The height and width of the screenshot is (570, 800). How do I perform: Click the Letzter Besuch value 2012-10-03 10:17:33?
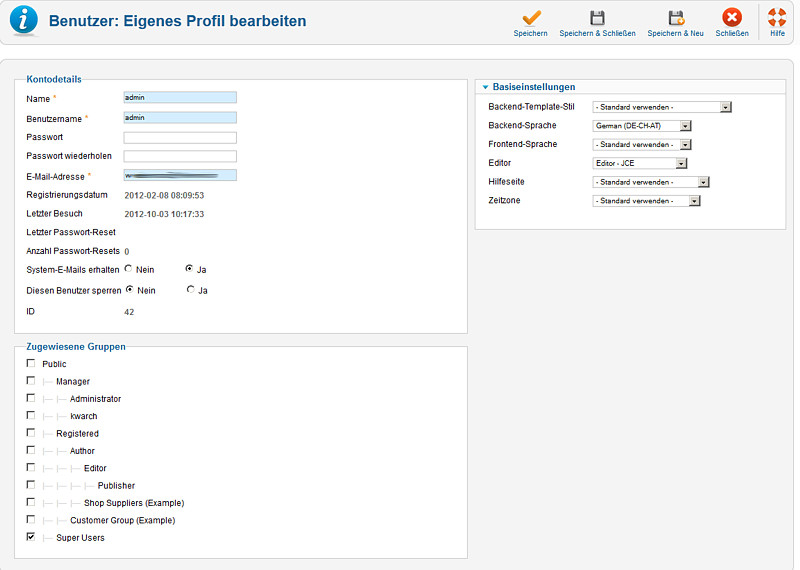[x=164, y=214]
